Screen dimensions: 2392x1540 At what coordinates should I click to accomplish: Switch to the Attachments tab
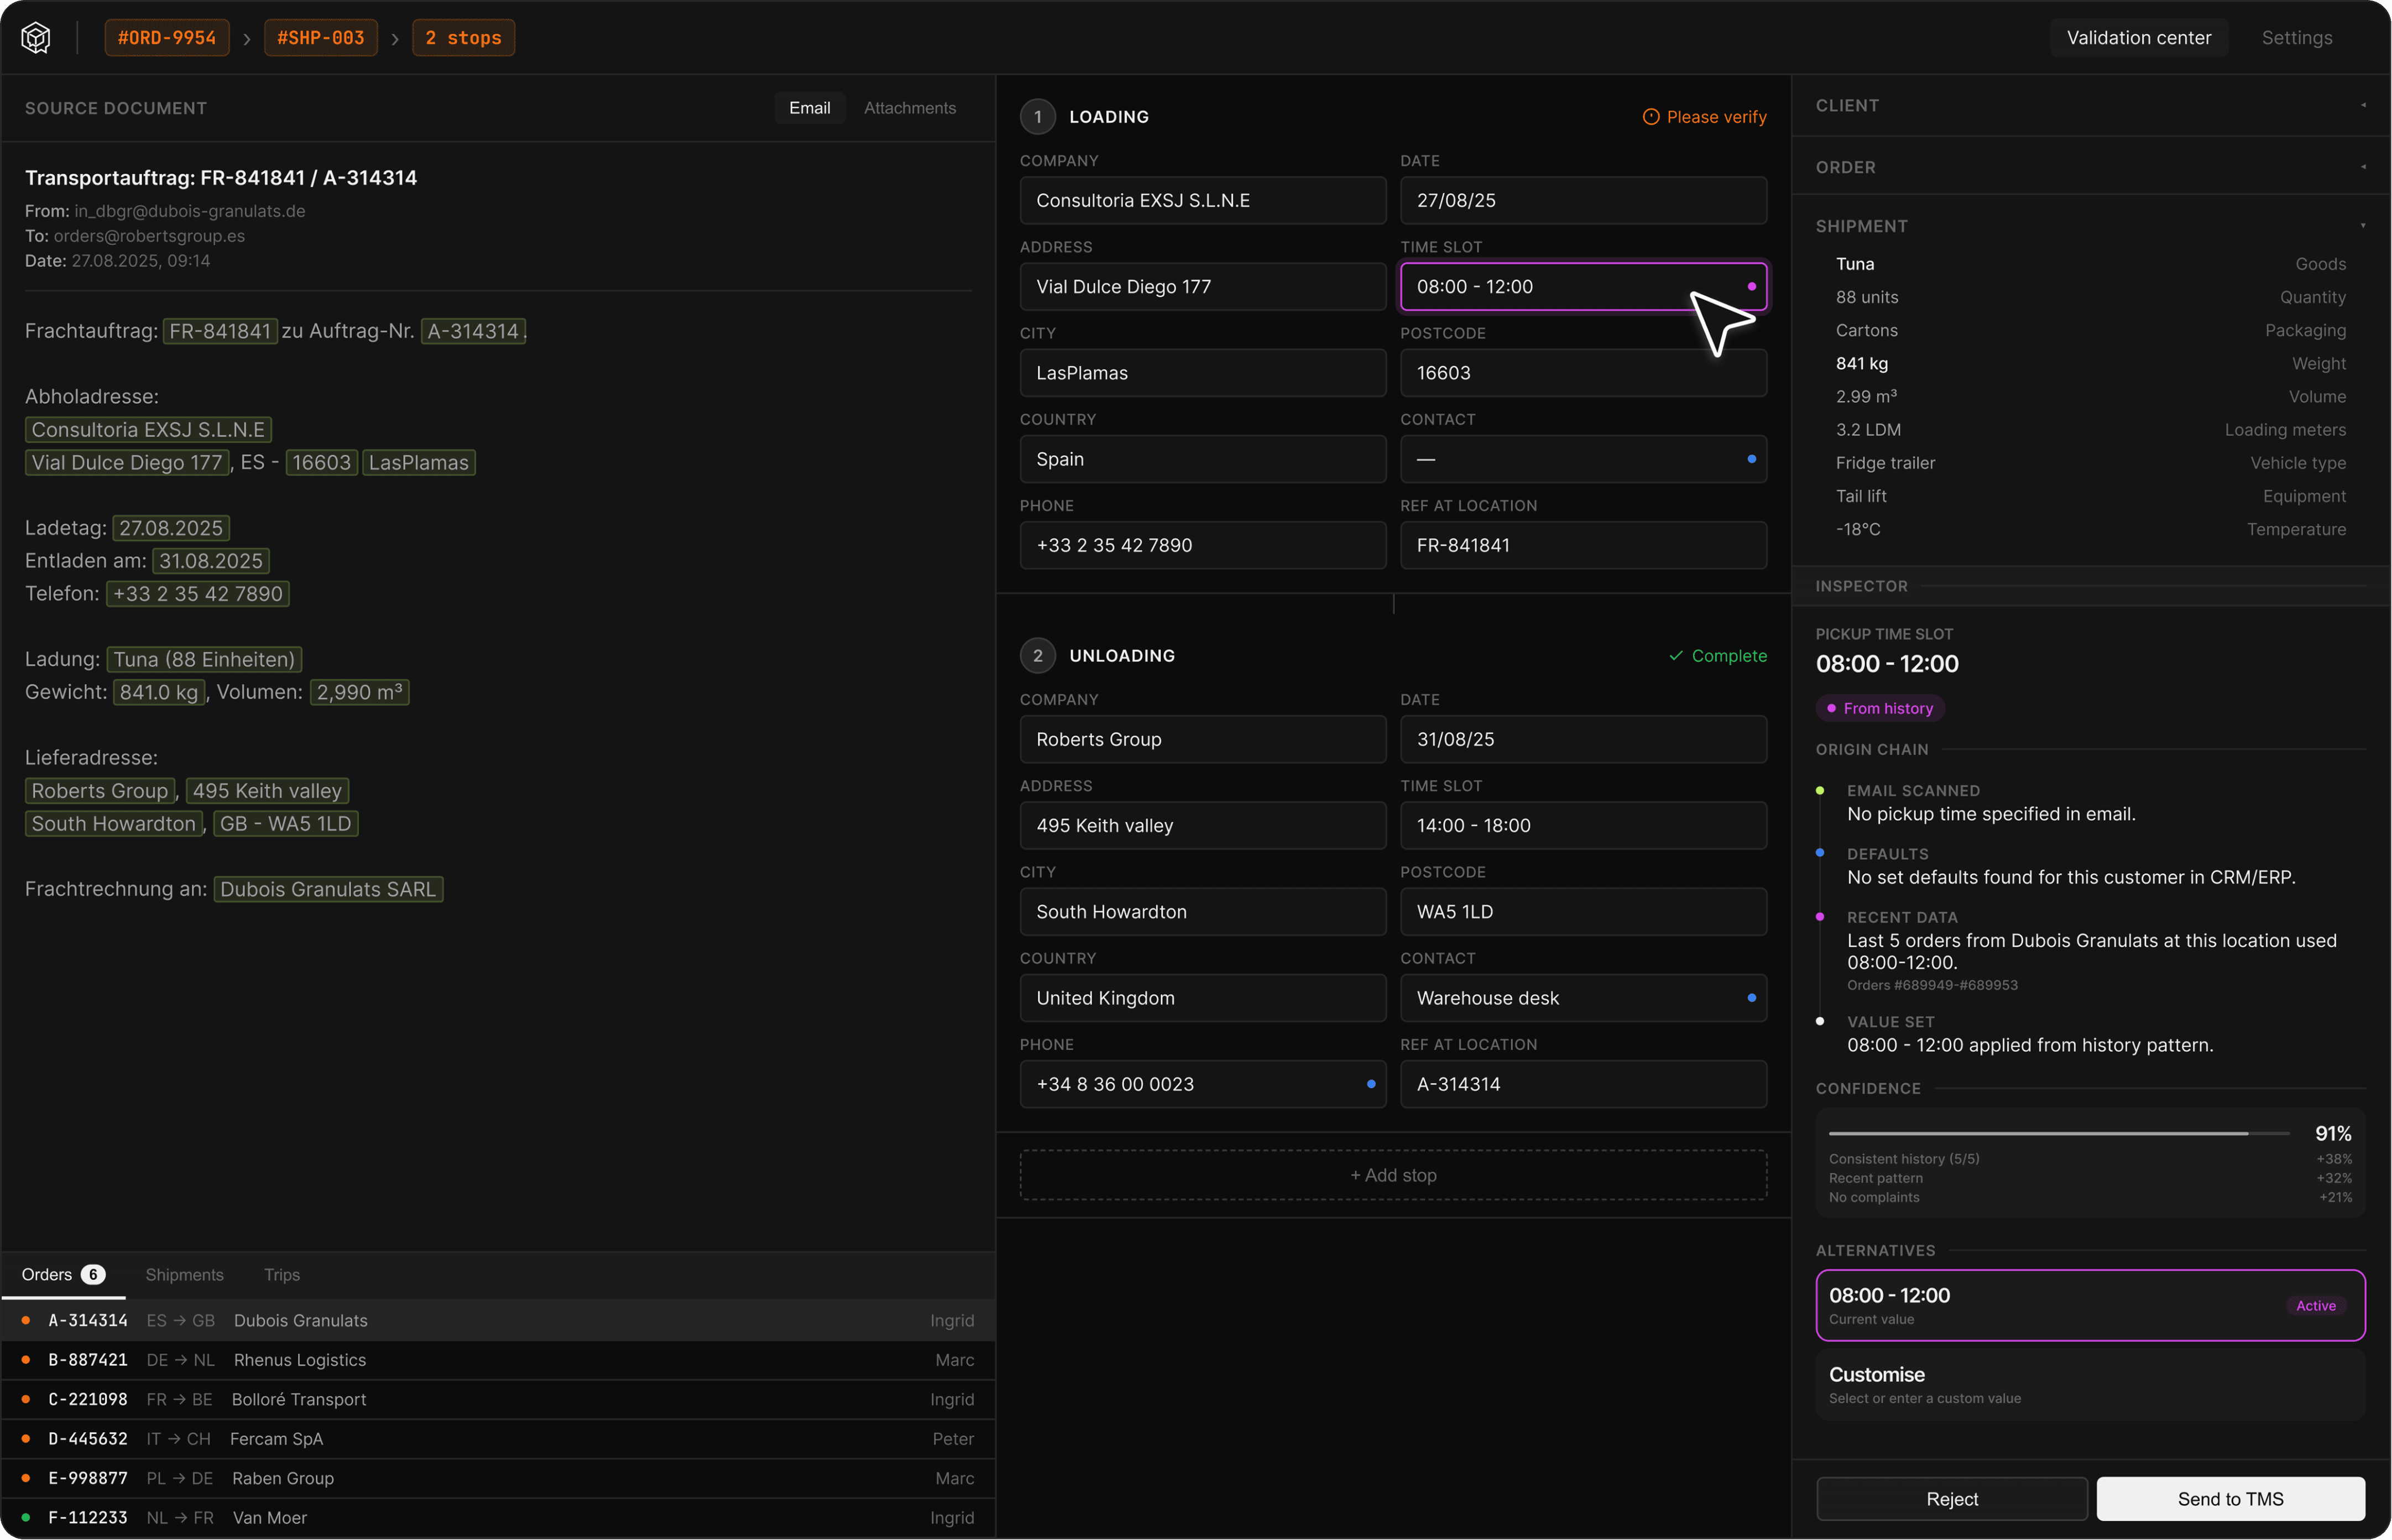point(909,108)
